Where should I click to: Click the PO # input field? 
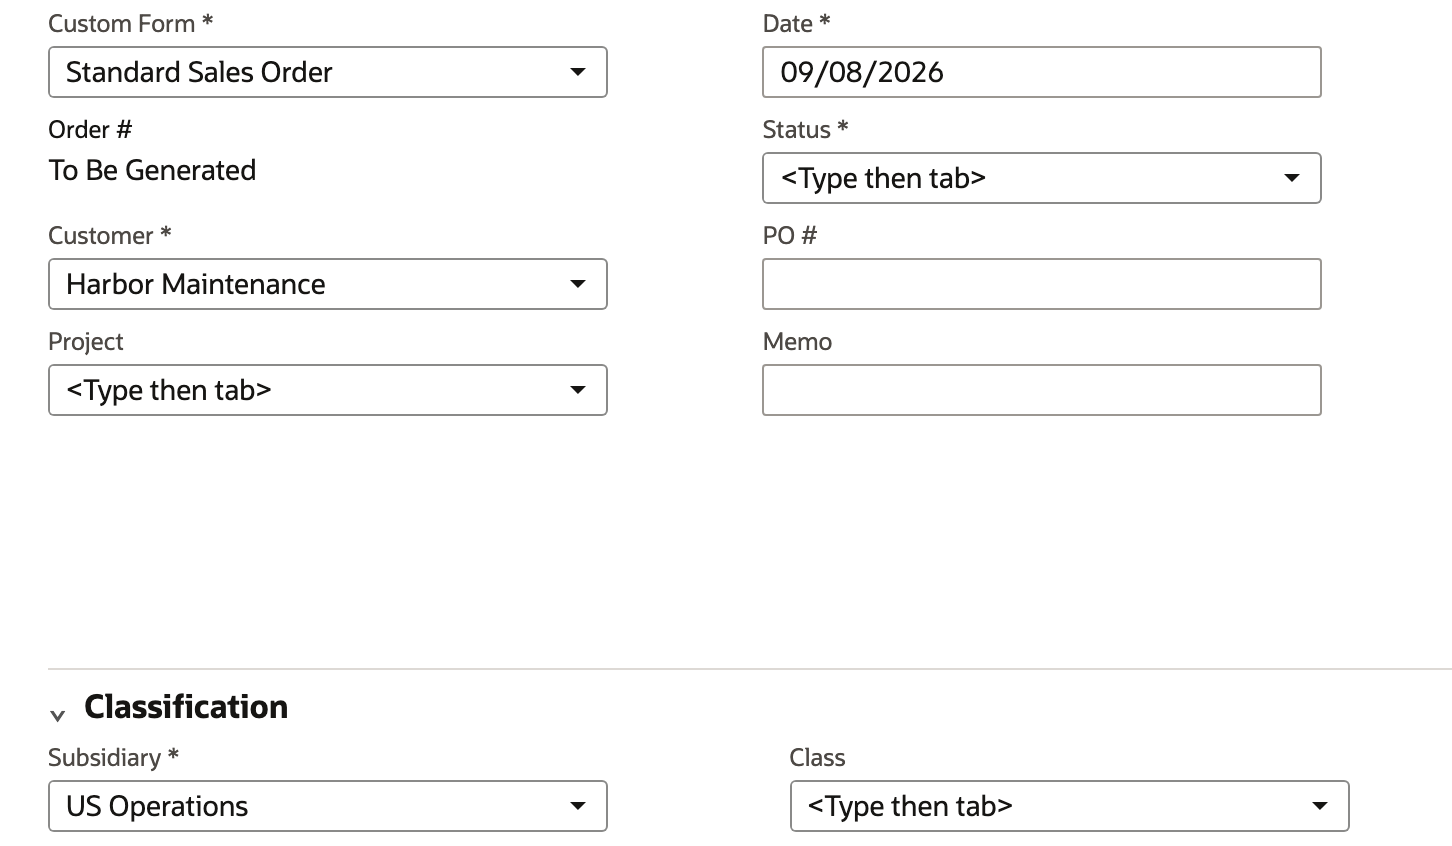point(1041,284)
